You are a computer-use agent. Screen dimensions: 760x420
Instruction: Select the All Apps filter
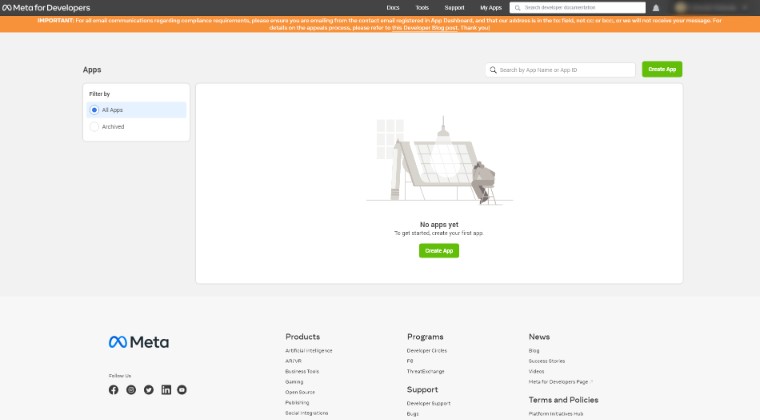point(136,110)
